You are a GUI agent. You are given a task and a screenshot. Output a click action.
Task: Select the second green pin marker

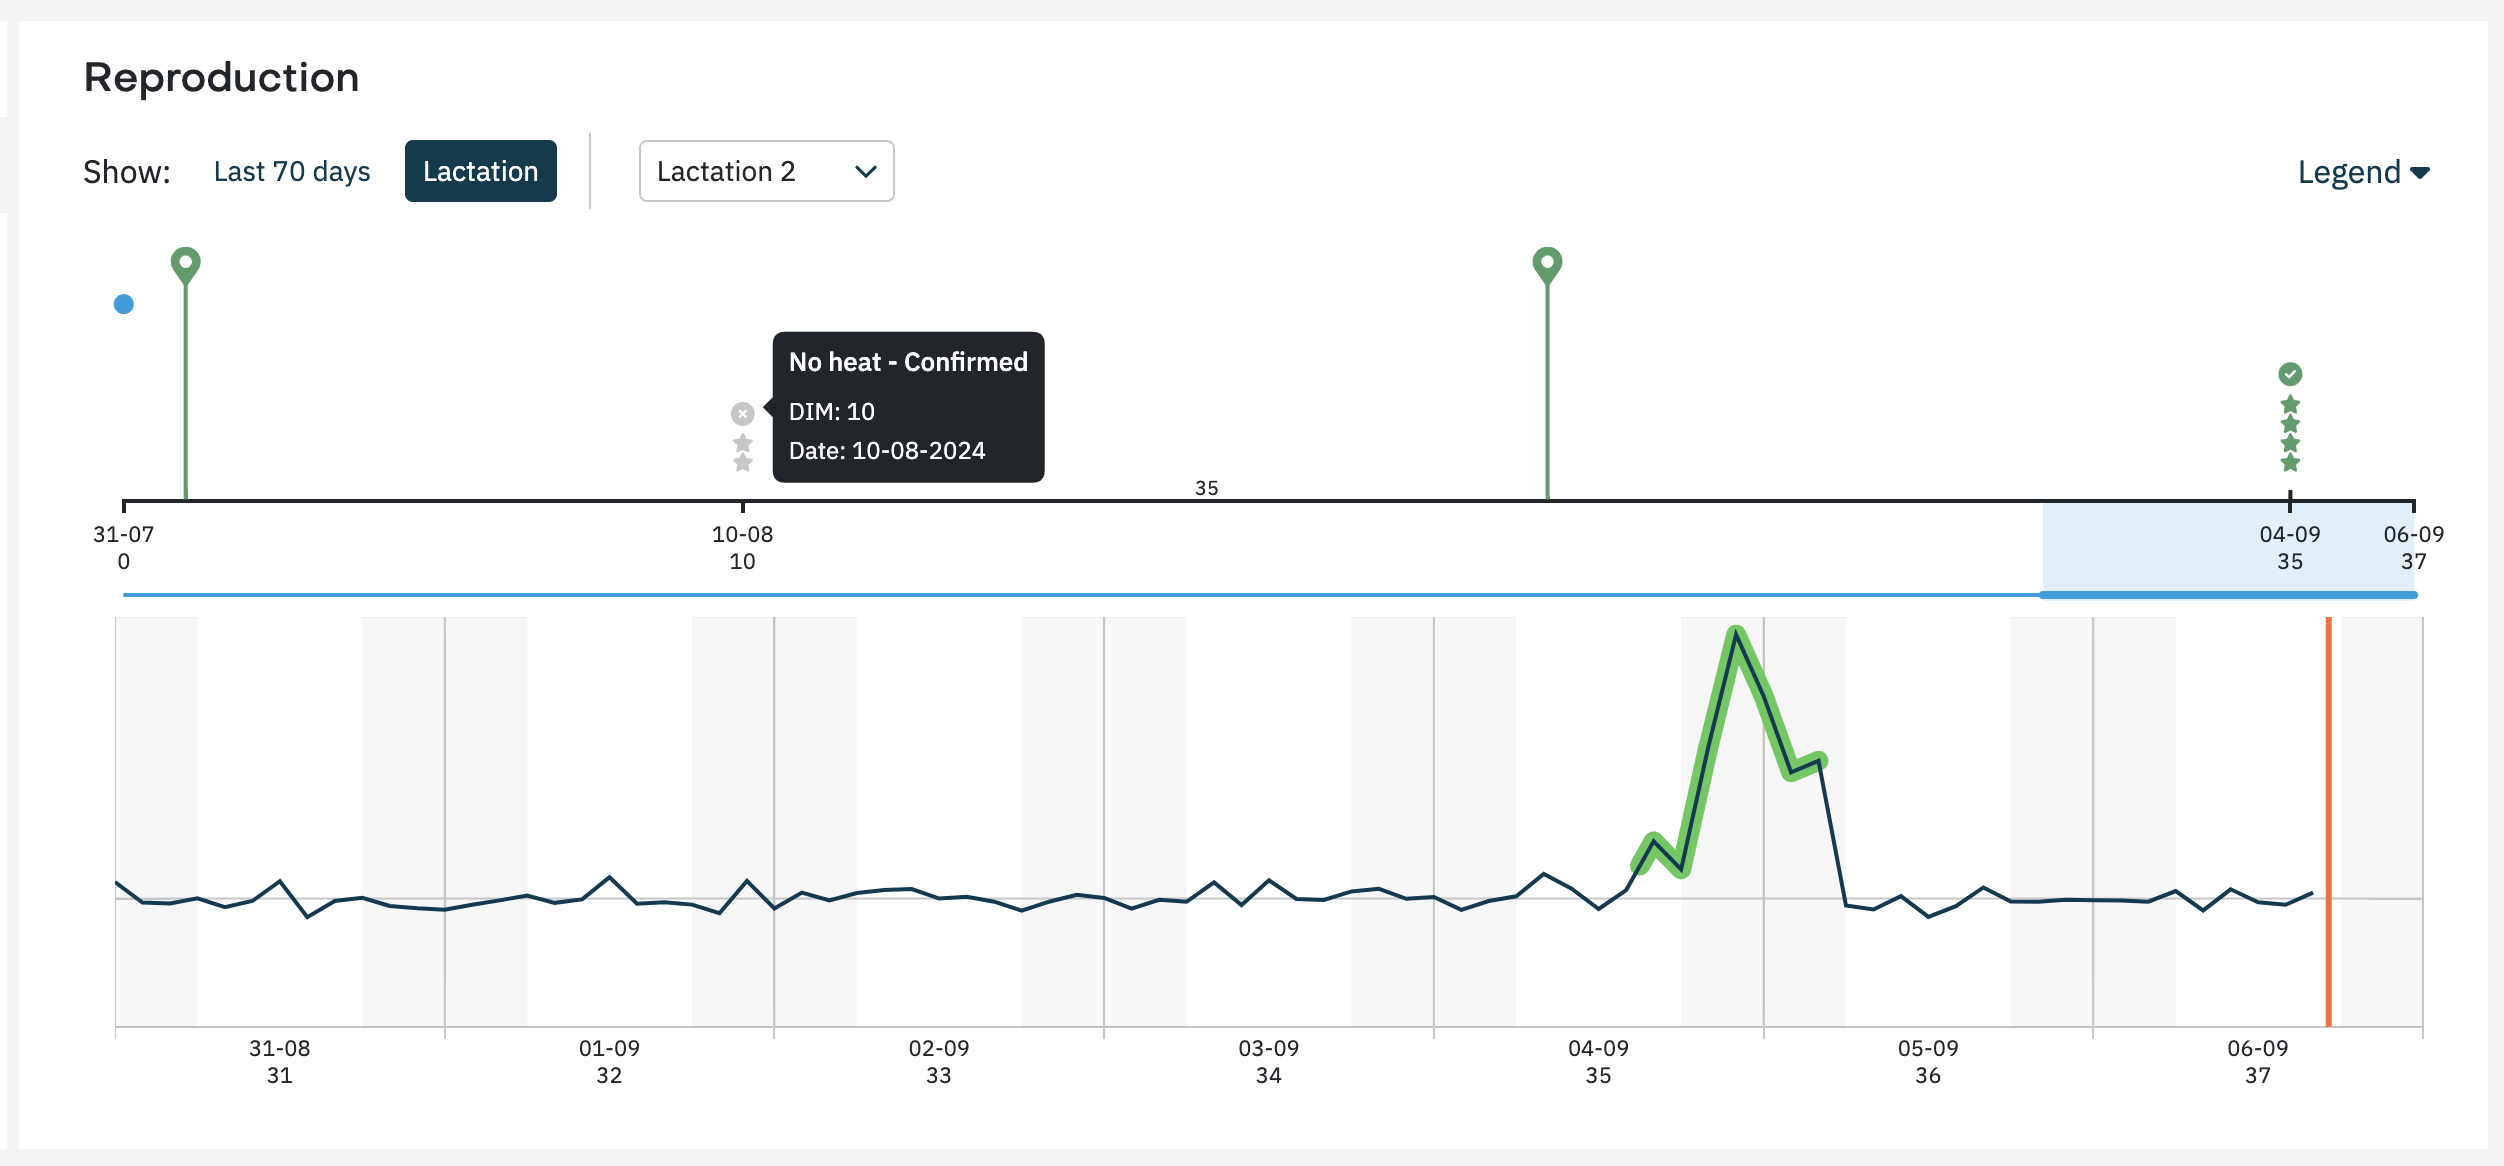point(1547,266)
